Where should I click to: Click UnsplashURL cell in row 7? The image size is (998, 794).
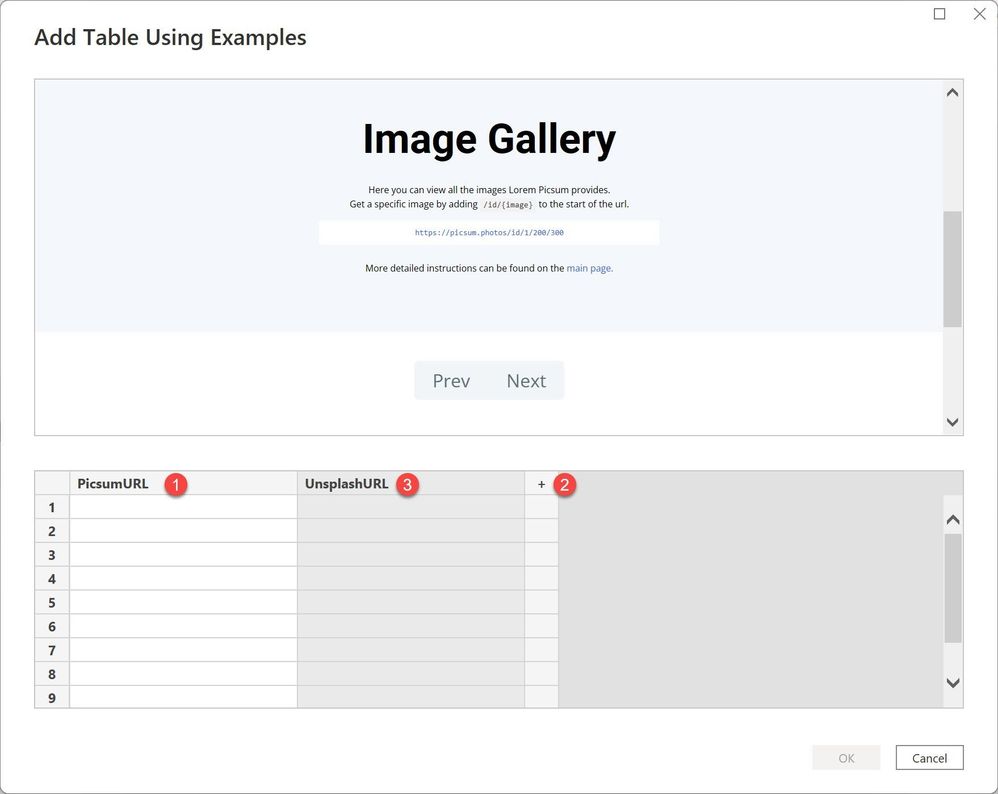tap(411, 650)
